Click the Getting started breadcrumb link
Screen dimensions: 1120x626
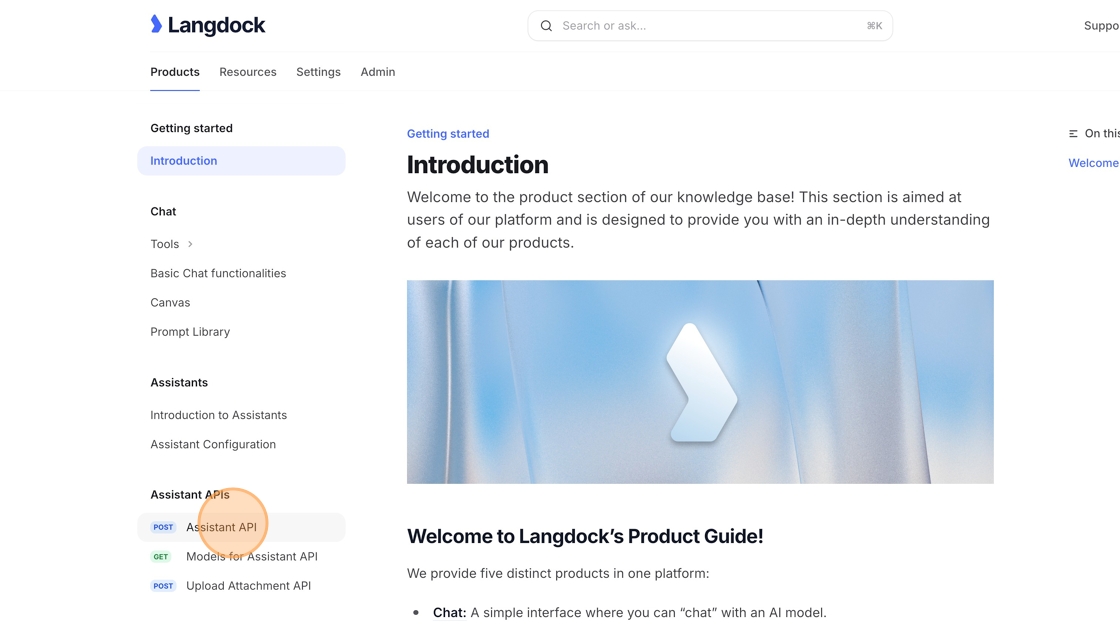(x=448, y=134)
